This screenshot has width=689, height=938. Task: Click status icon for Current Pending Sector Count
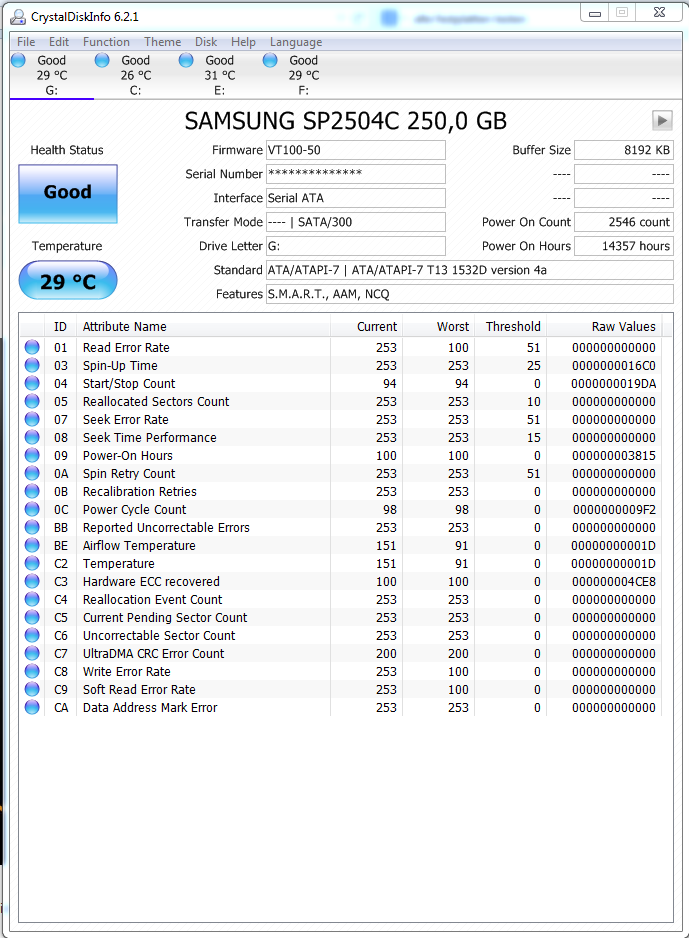click(x=32, y=617)
